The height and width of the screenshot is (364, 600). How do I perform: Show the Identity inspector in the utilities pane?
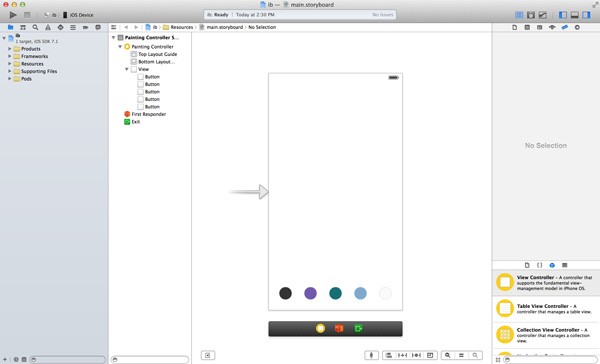540,28
